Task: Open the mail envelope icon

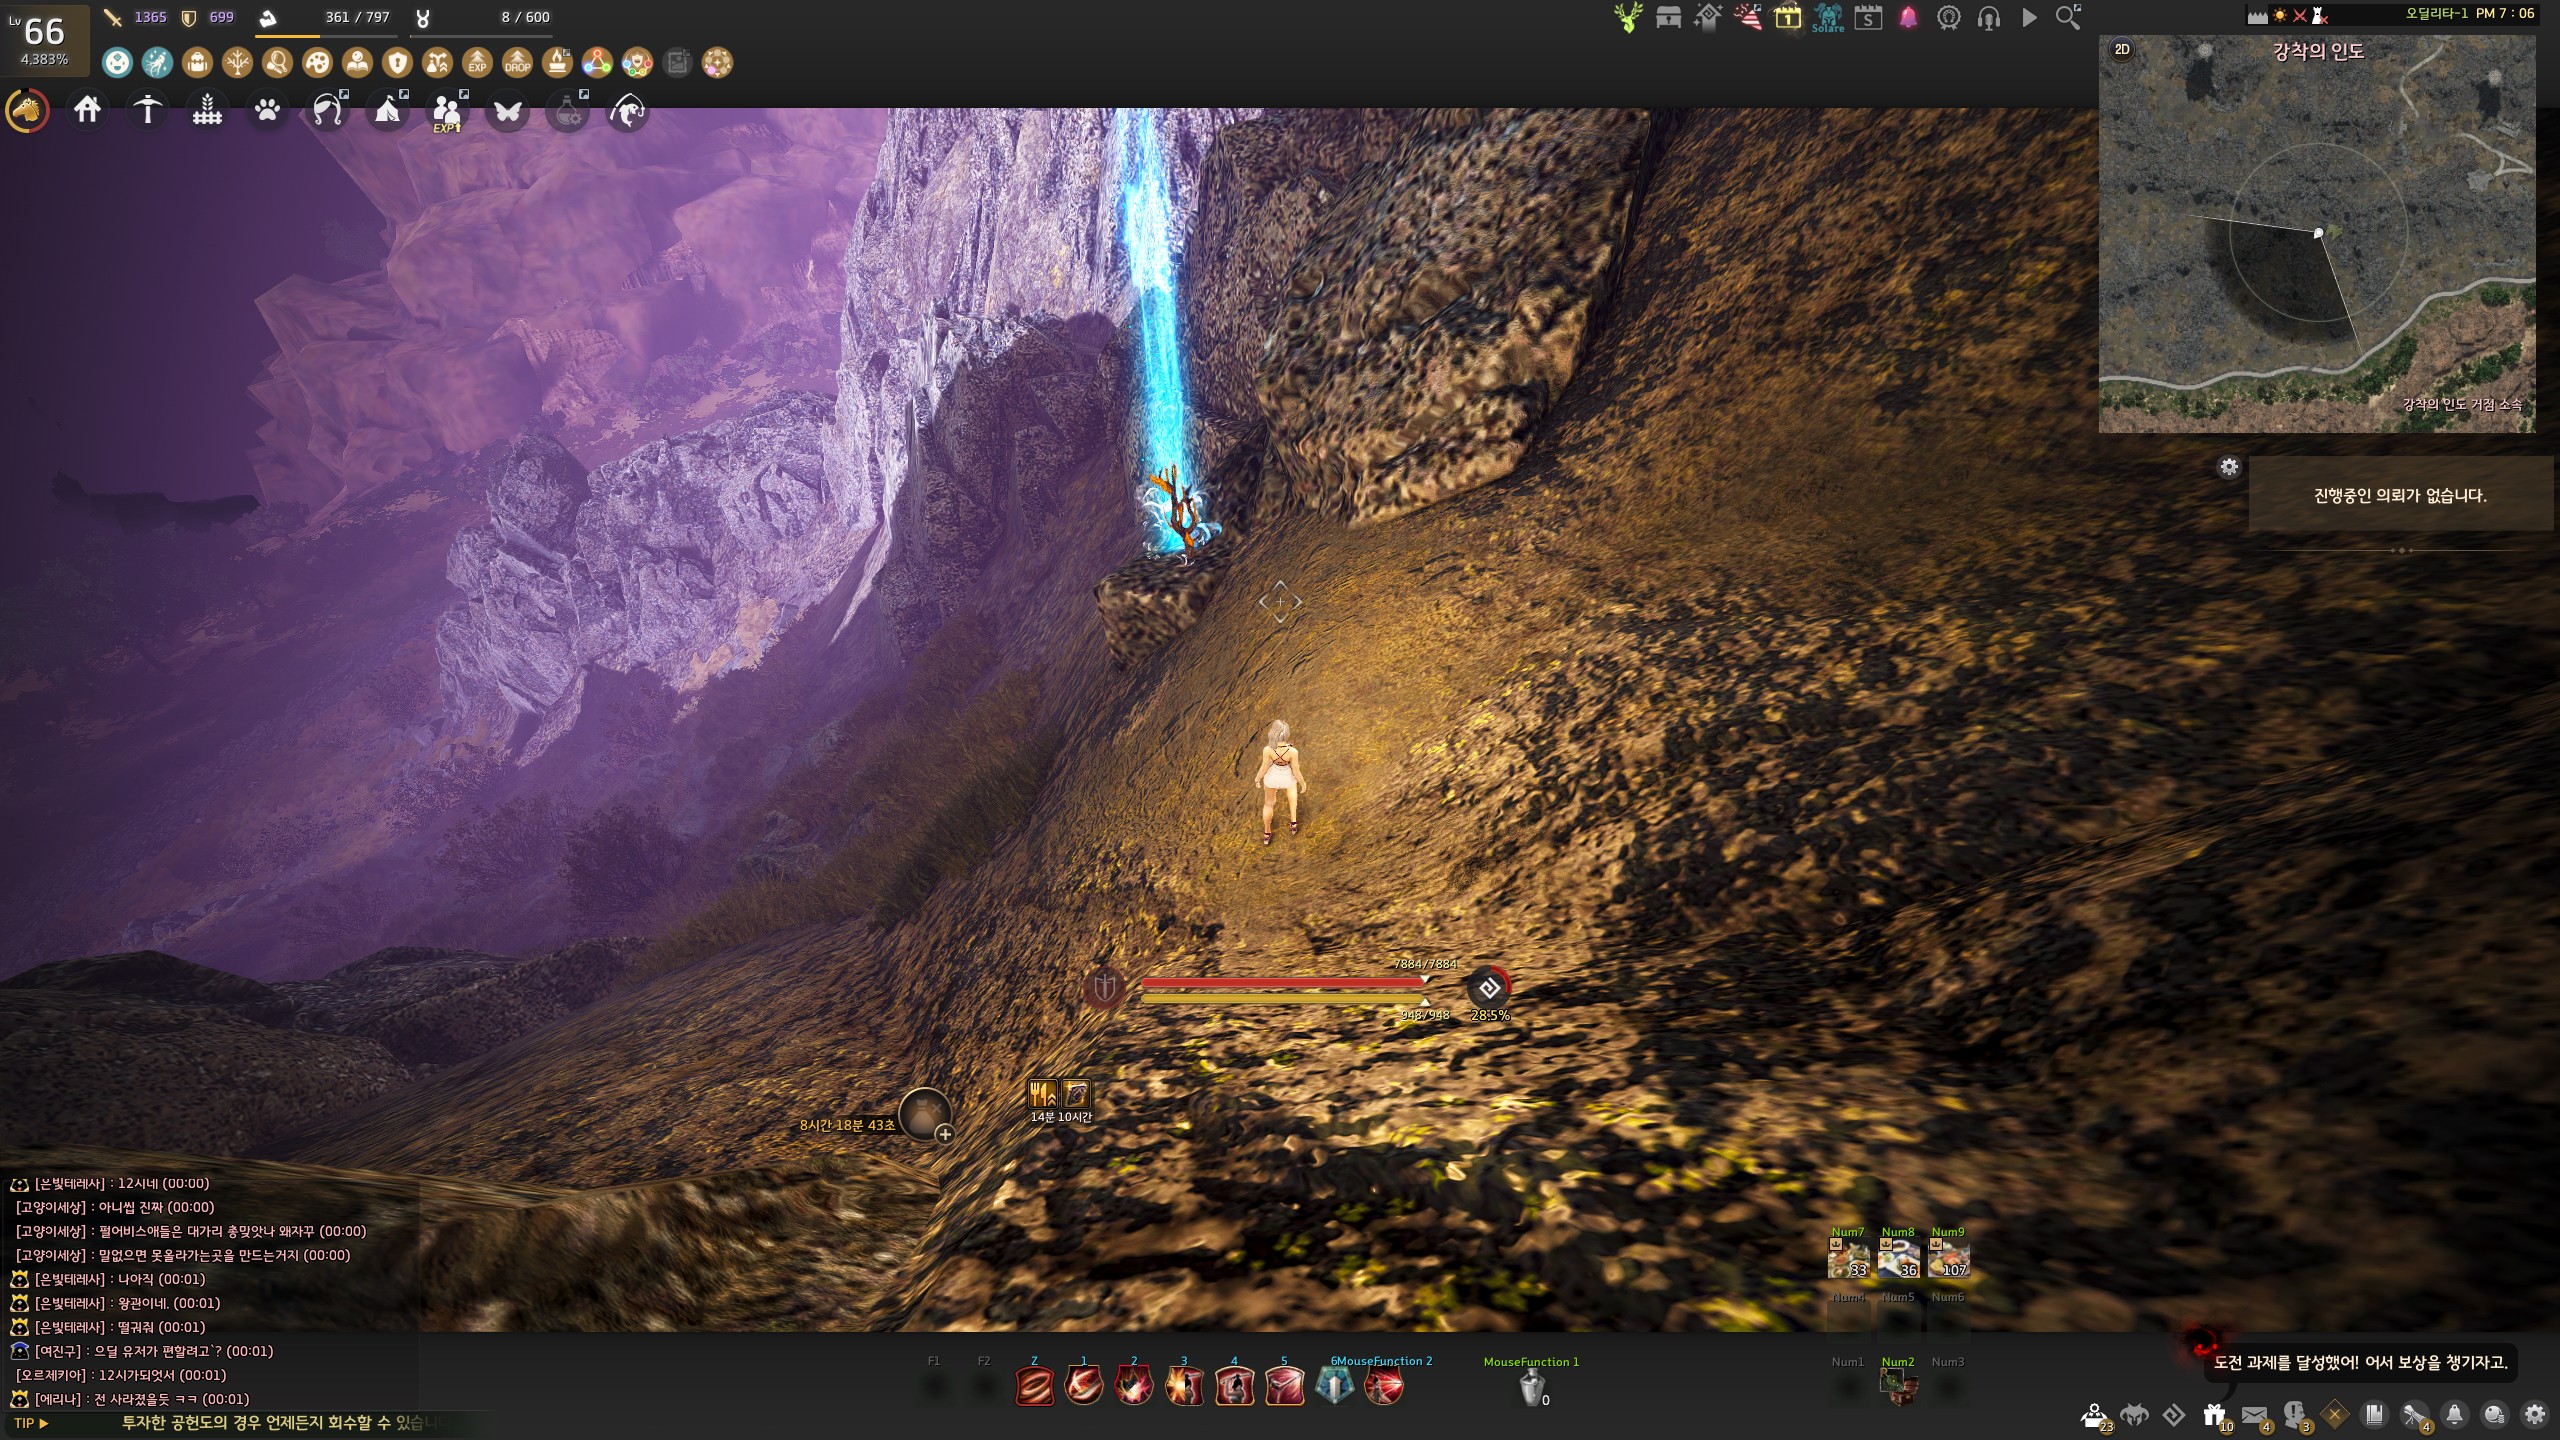Action: pyautogui.click(x=2254, y=1415)
